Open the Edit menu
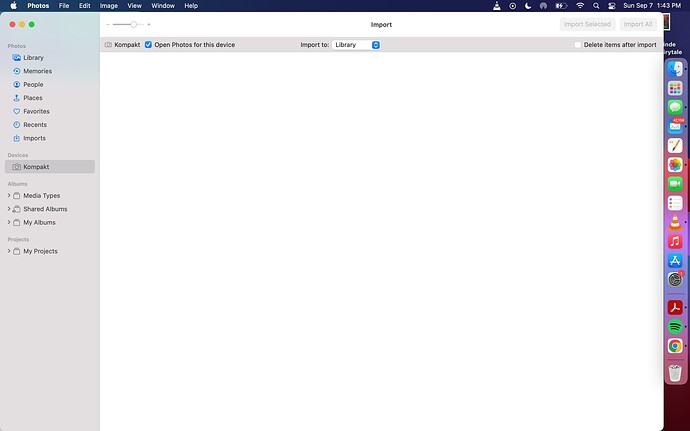Screen dimensions: 690x431 84,6
